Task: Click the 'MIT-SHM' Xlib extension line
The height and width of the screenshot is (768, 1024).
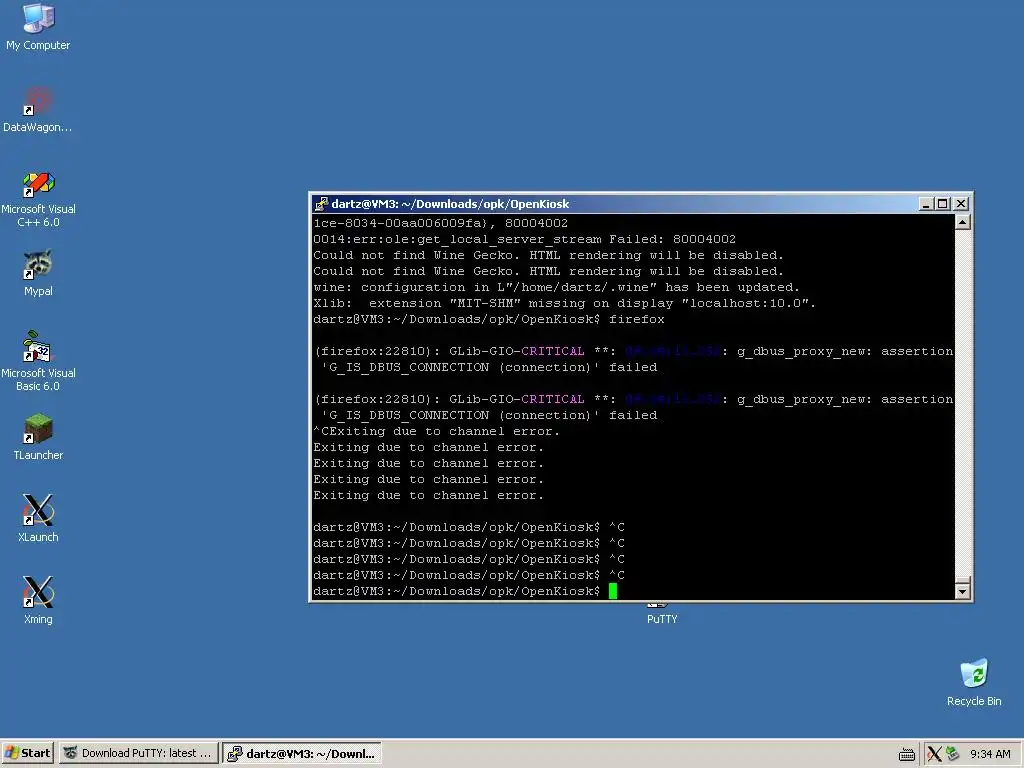Action: click(564, 304)
